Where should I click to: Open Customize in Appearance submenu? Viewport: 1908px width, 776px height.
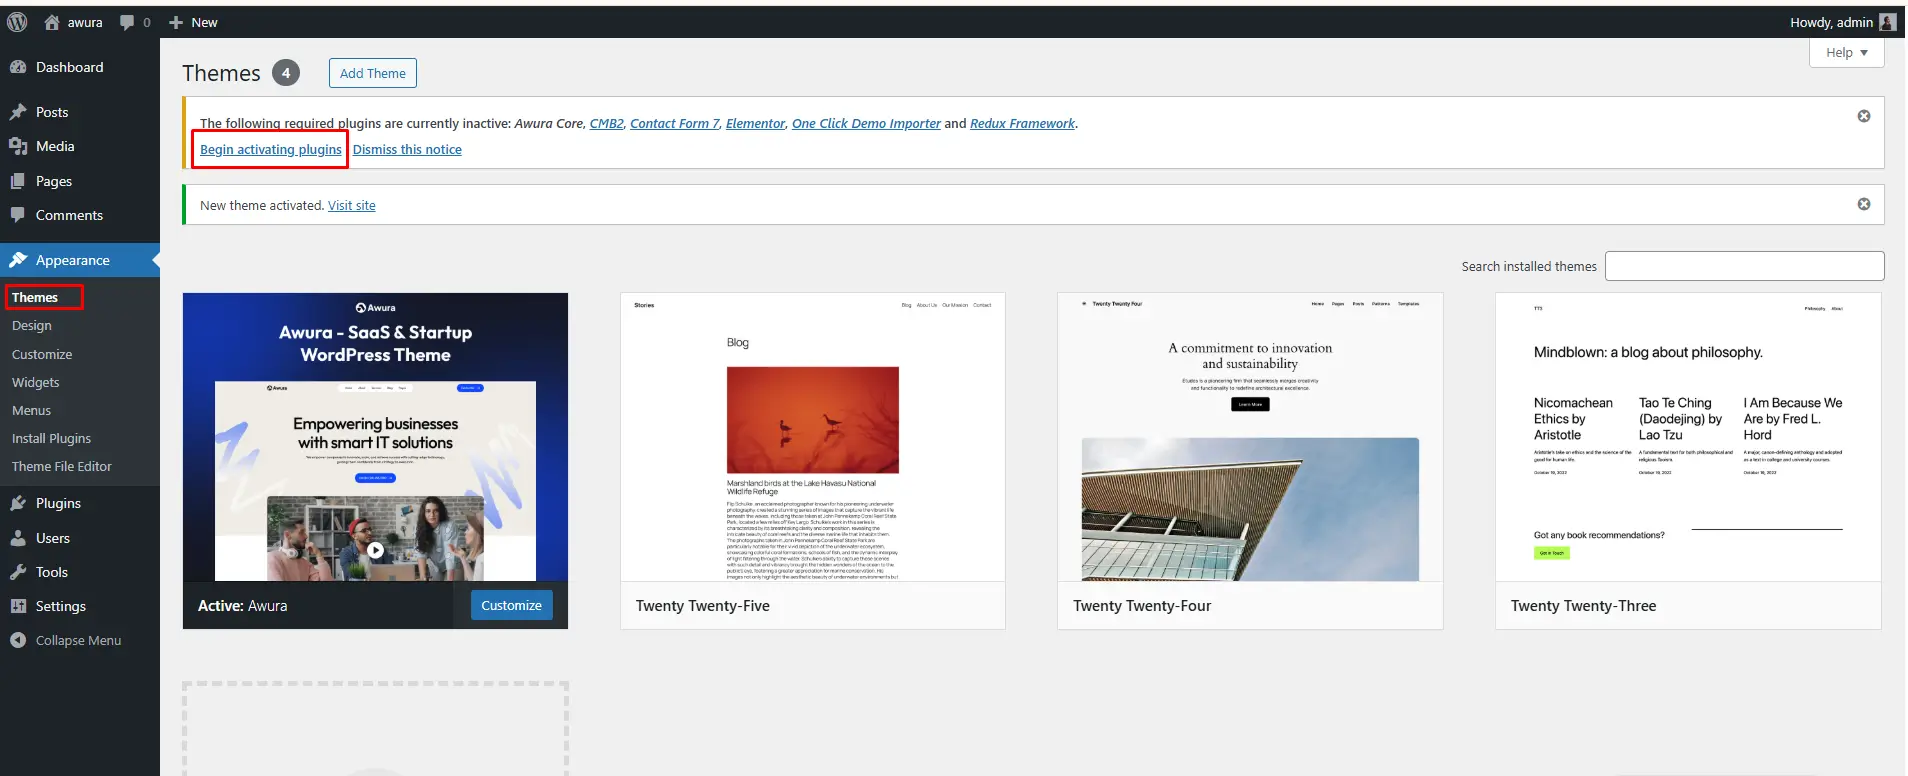[42, 354]
